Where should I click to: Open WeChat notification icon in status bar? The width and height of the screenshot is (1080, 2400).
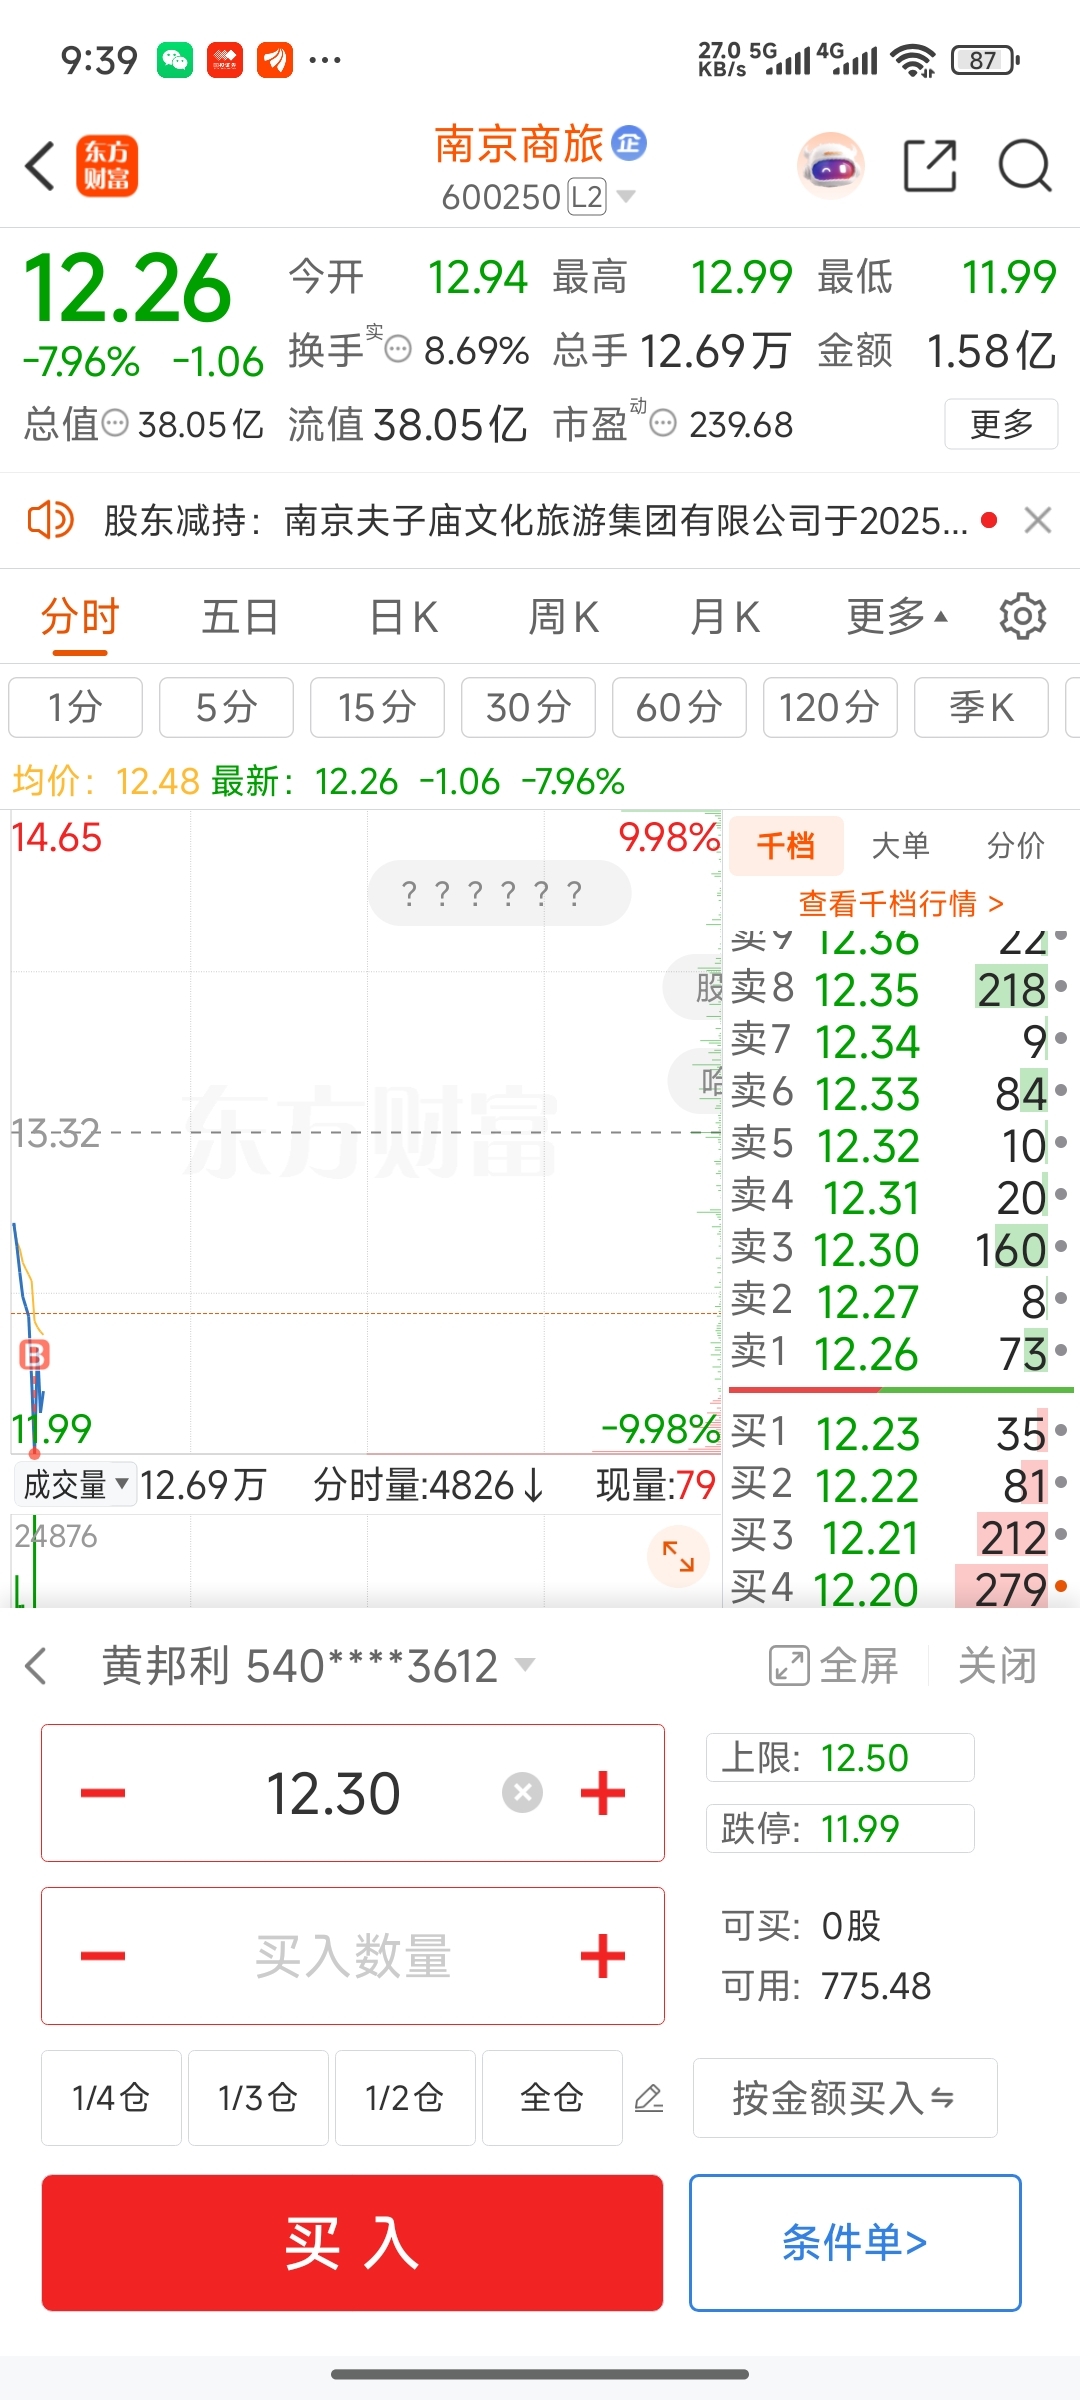[175, 60]
